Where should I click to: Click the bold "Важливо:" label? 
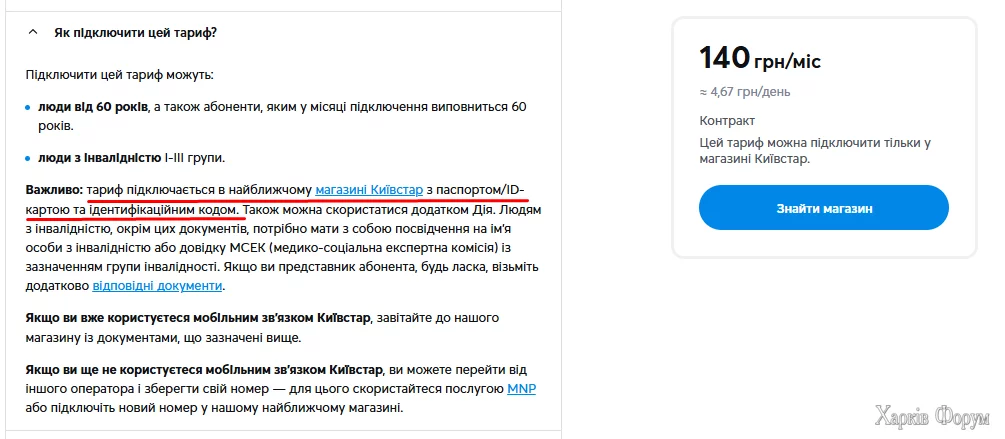[x=55, y=189]
